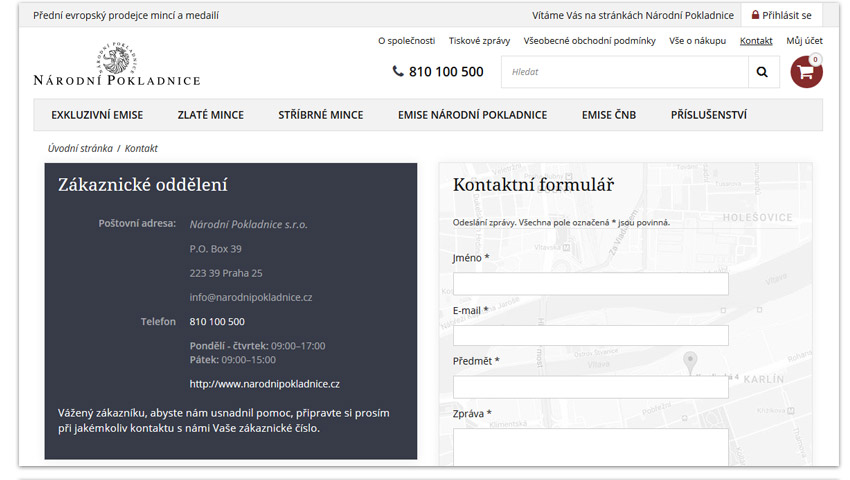Select the Emise ČNB menu item
Screen dimensions: 850x480
(x=609, y=115)
